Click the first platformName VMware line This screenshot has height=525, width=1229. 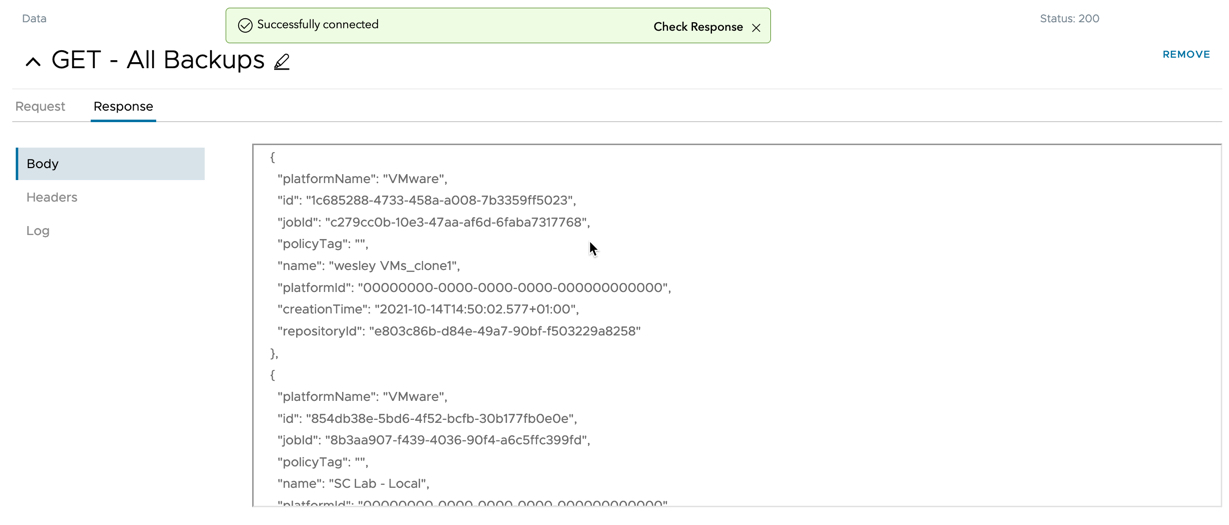coord(362,179)
